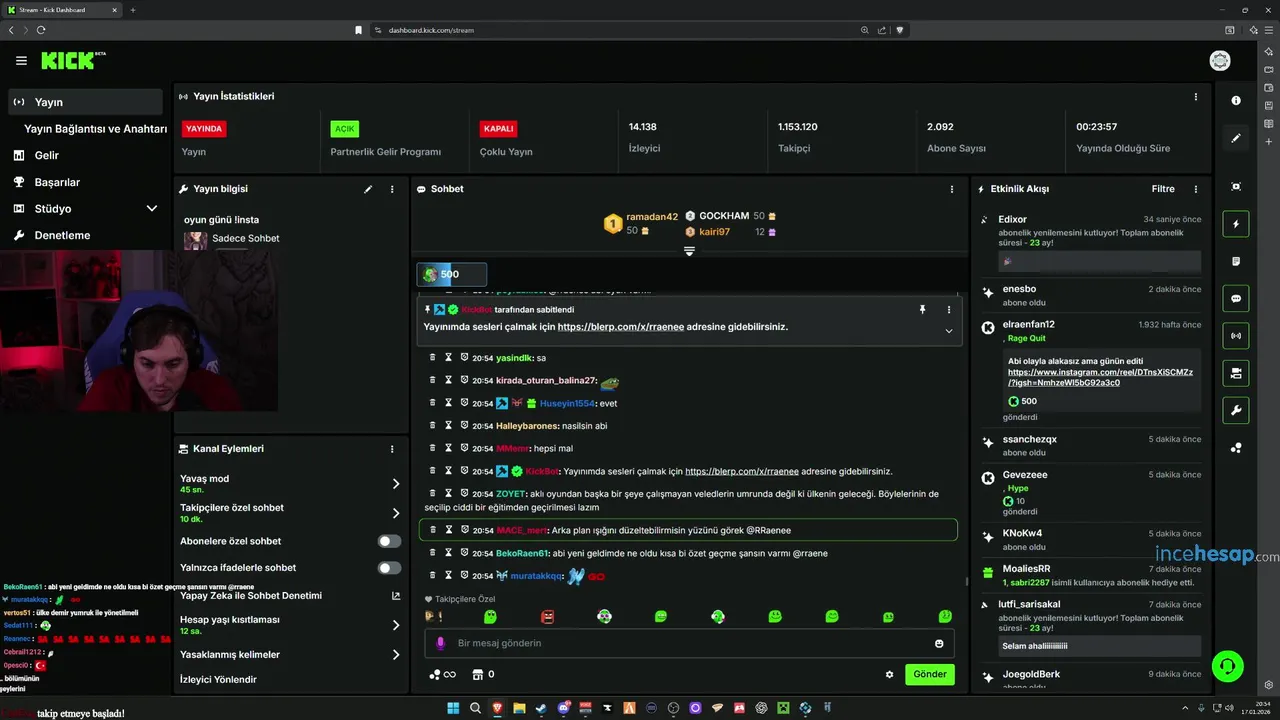Click the info icon in the right sidebar
The width and height of the screenshot is (1280, 720).
pyautogui.click(x=1236, y=101)
